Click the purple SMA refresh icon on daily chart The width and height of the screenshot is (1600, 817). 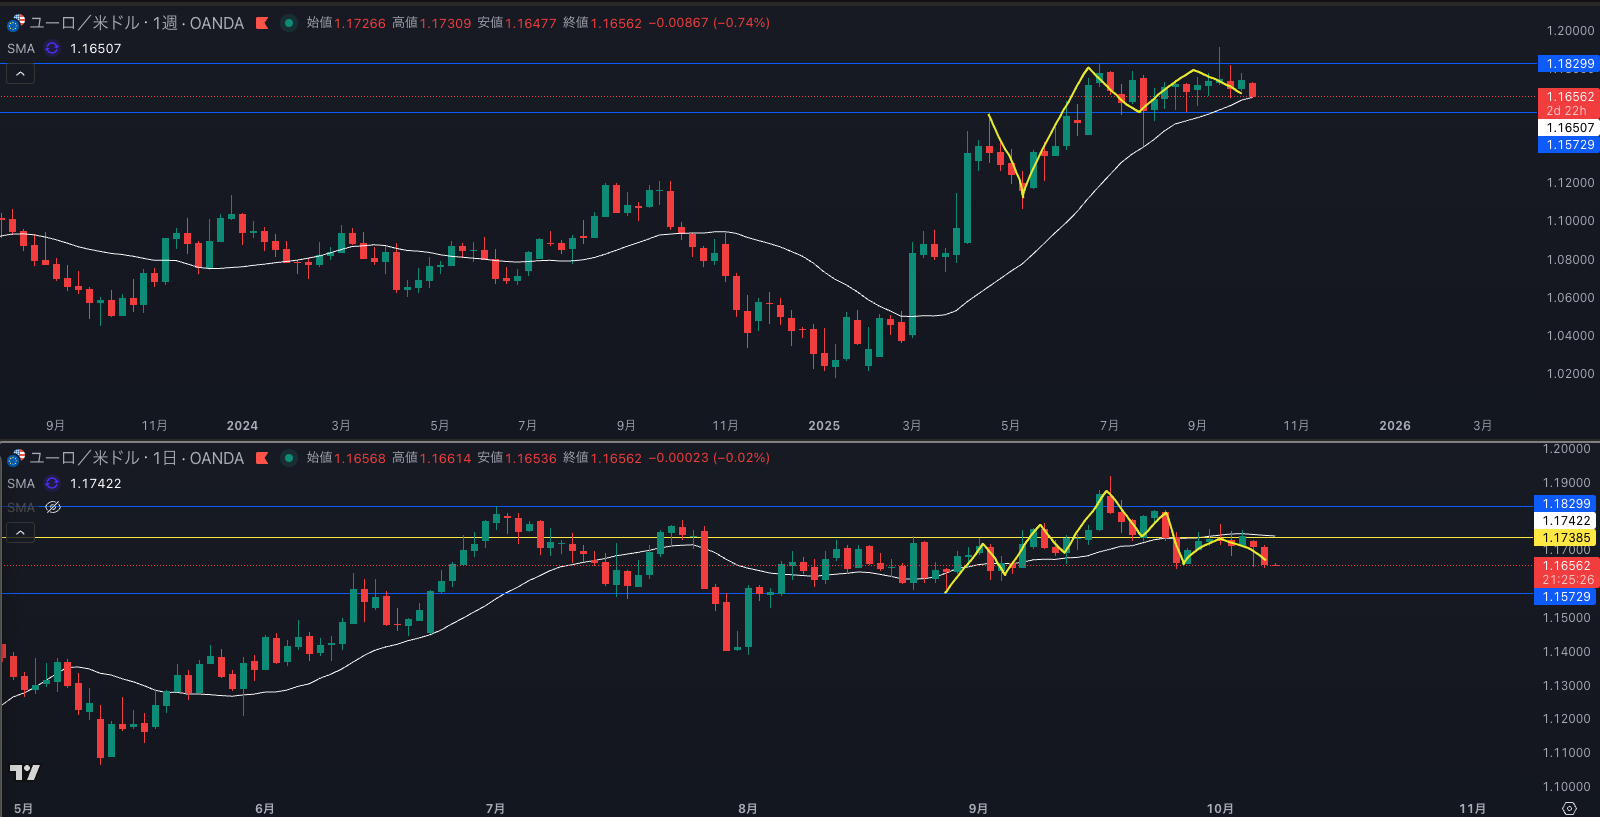click(52, 483)
